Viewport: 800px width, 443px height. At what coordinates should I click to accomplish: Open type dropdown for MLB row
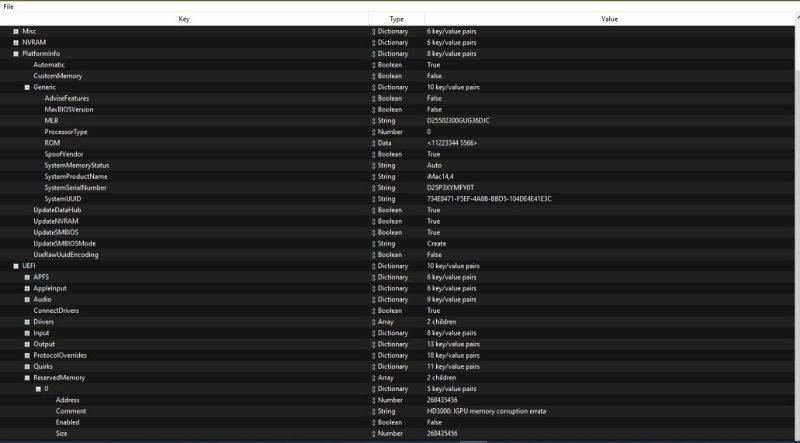coord(373,121)
